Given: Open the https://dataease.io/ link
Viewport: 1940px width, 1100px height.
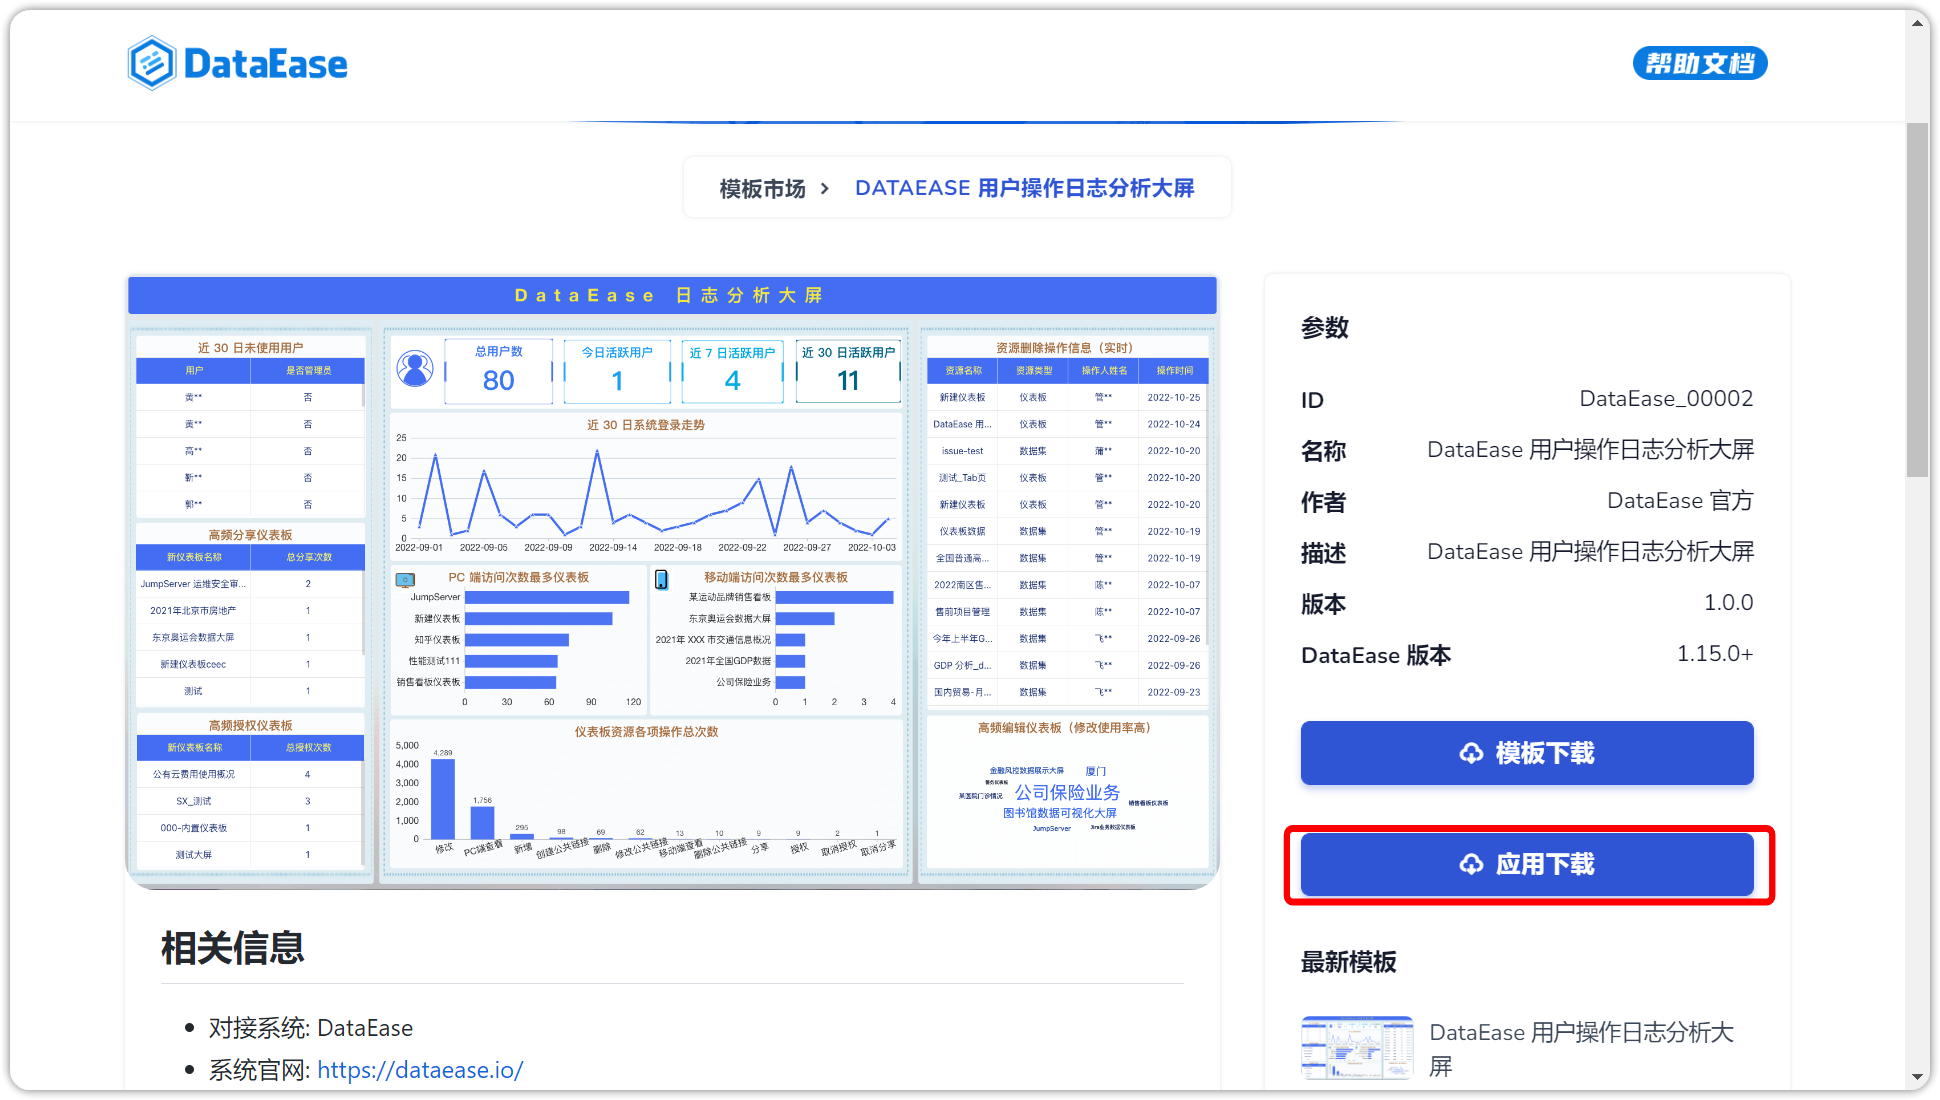Looking at the screenshot, I should tap(420, 1069).
